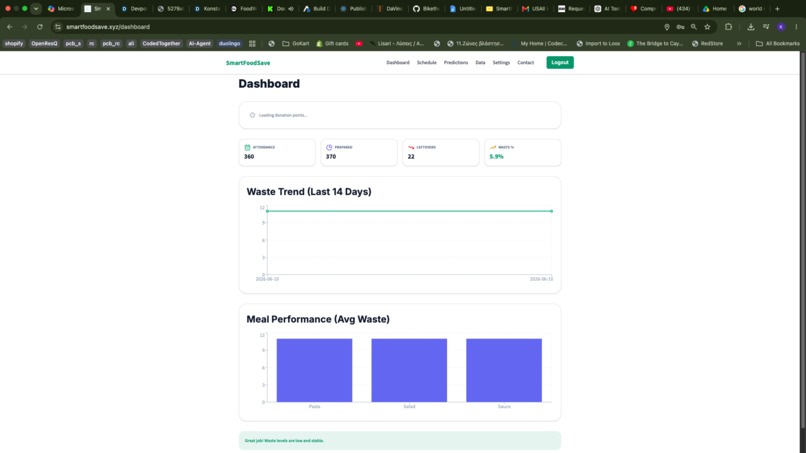Open the RedStore bookmark
Image resolution: width=806 pixels, height=453 pixels.
click(707, 44)
